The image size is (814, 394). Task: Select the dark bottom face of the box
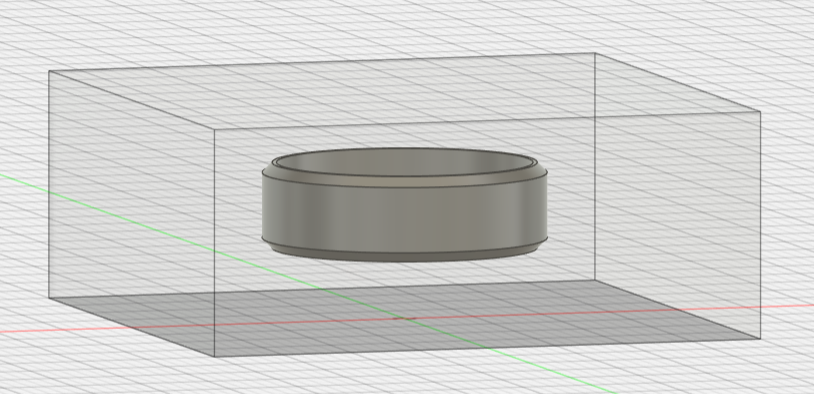tap(405, 318)
